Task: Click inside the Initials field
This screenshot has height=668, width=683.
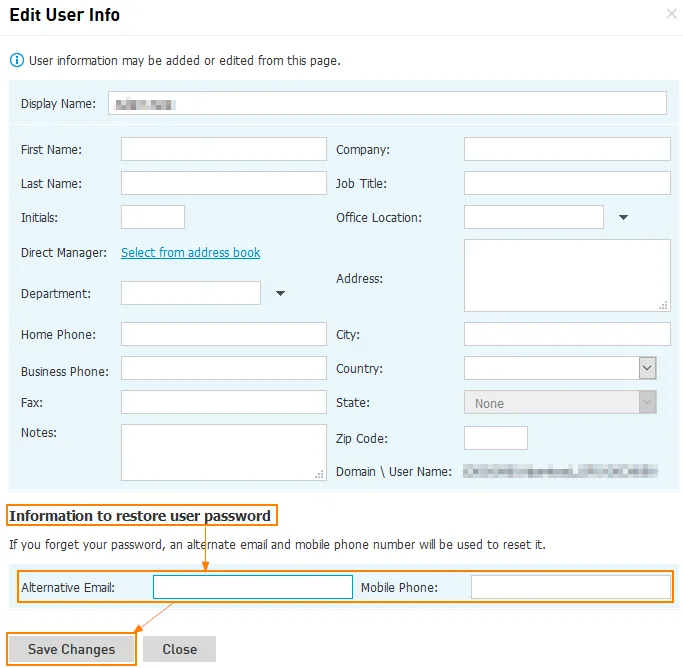Action: tap(153, 217)
